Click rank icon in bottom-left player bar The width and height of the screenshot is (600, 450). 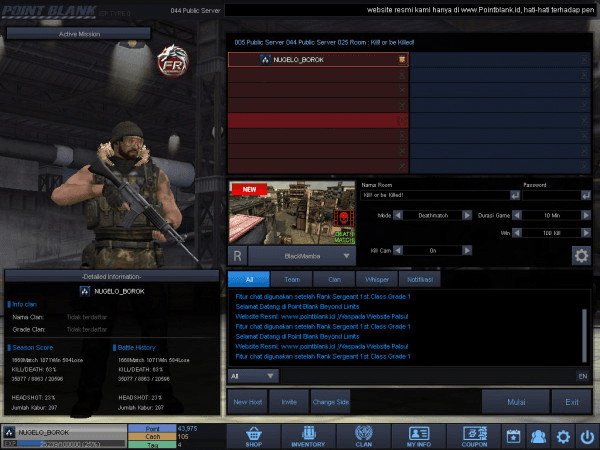point(9,432)
